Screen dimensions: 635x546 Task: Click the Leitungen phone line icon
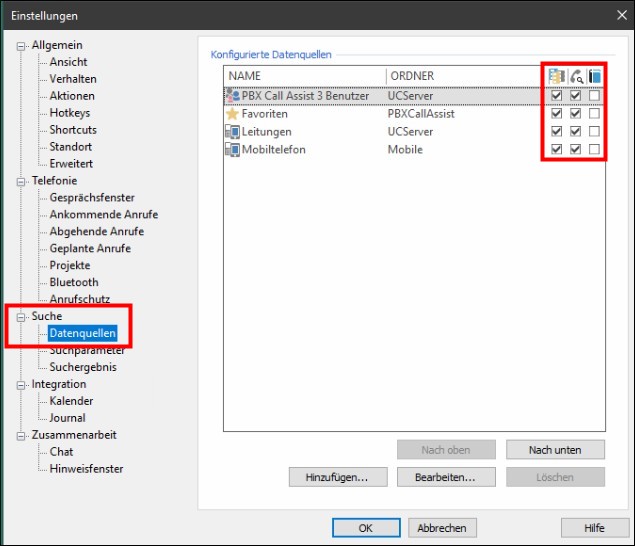(x=233, y=132)
